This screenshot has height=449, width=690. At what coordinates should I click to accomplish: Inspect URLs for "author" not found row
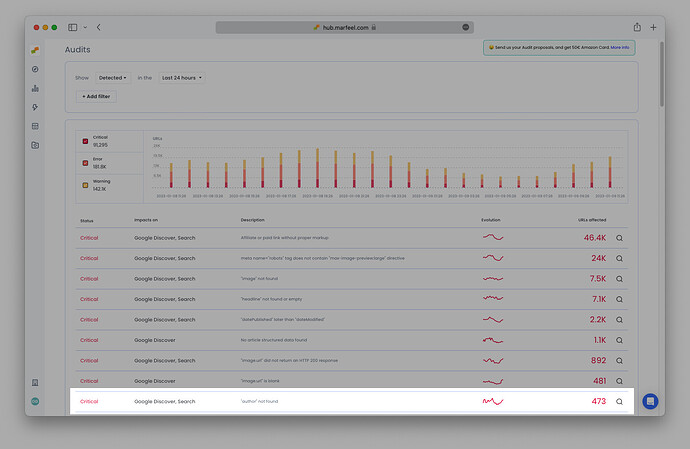[x=619, y=401]
